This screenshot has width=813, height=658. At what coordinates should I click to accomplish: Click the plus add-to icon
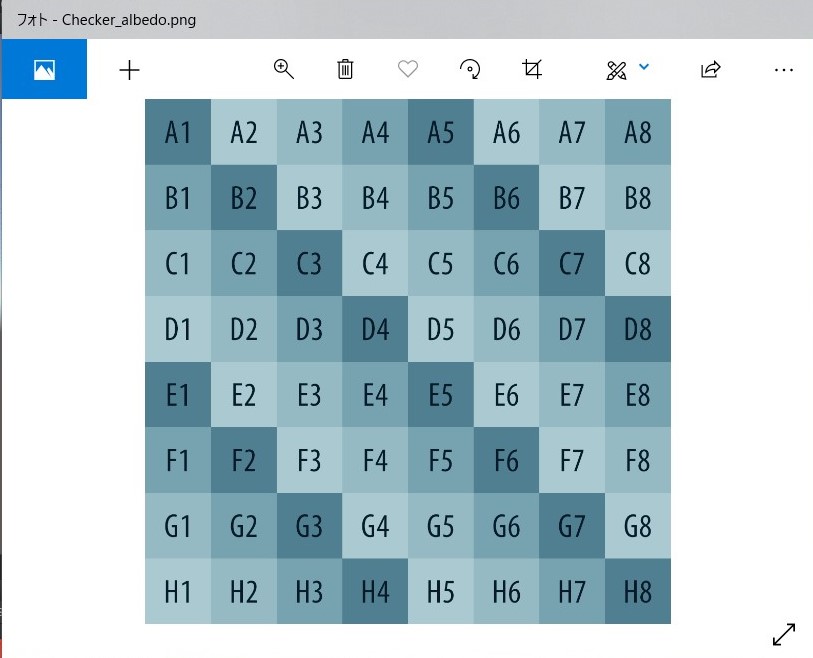click(x=129, y=70)
